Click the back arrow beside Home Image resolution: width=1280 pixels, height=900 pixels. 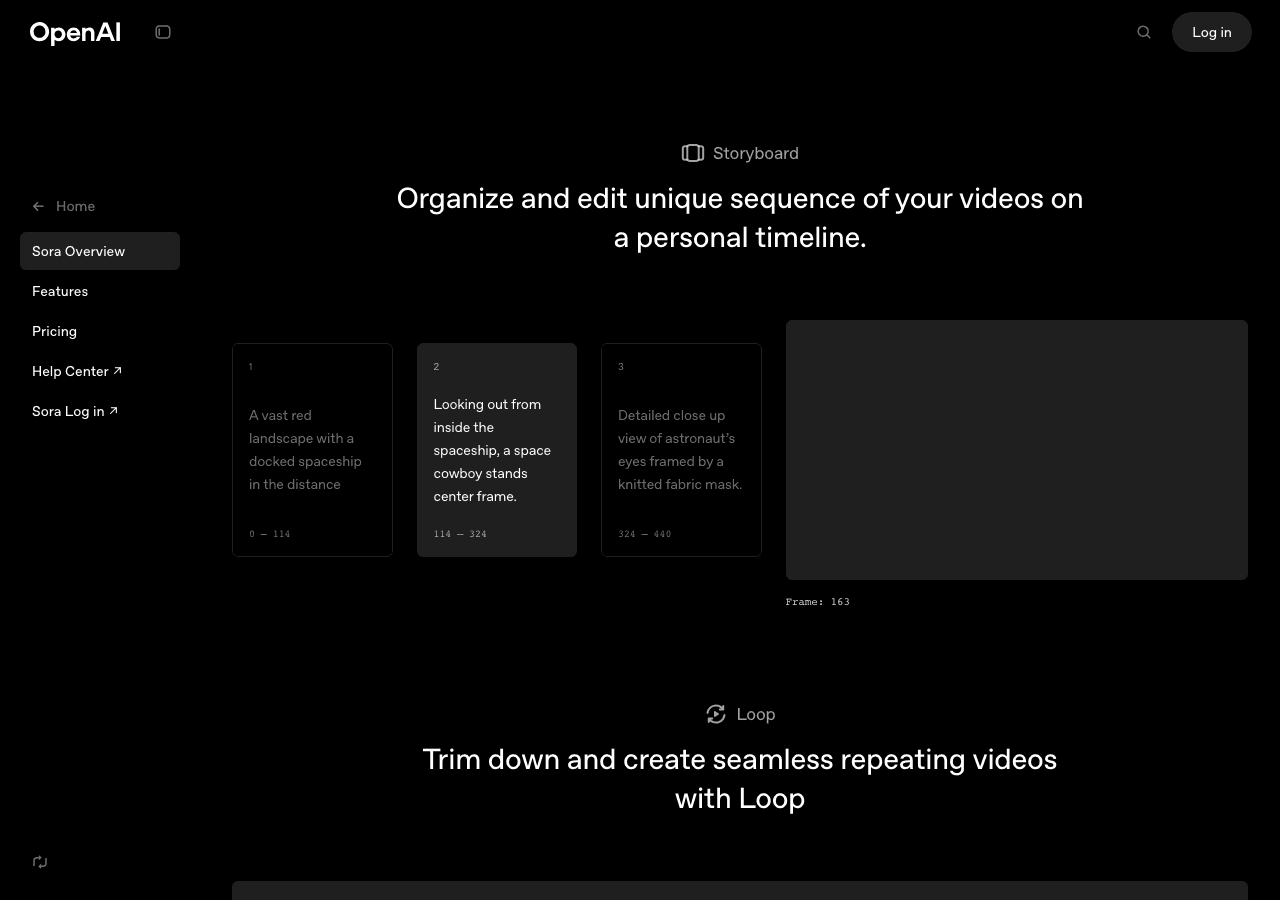pyautogui.click(x=38, y=206)
